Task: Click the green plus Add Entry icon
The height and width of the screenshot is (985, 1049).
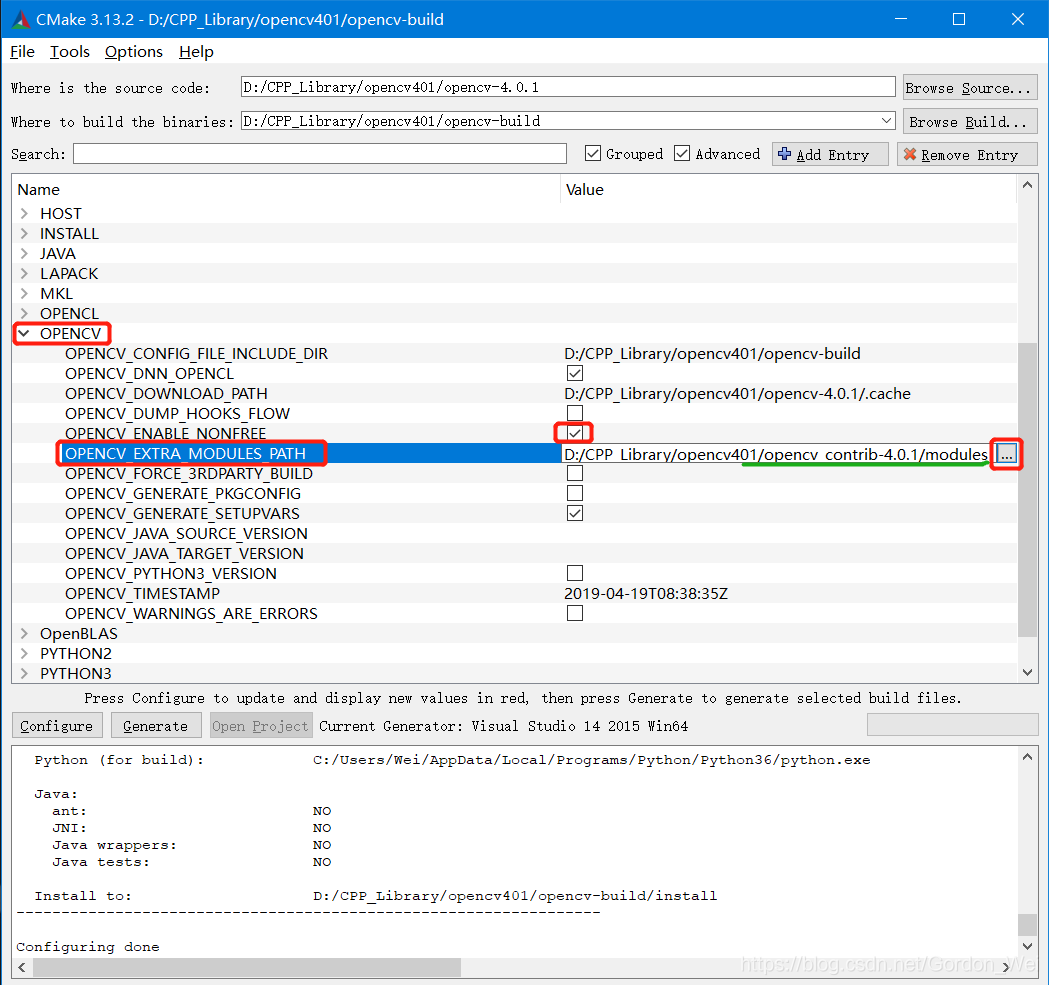Action: coord(789,154)
